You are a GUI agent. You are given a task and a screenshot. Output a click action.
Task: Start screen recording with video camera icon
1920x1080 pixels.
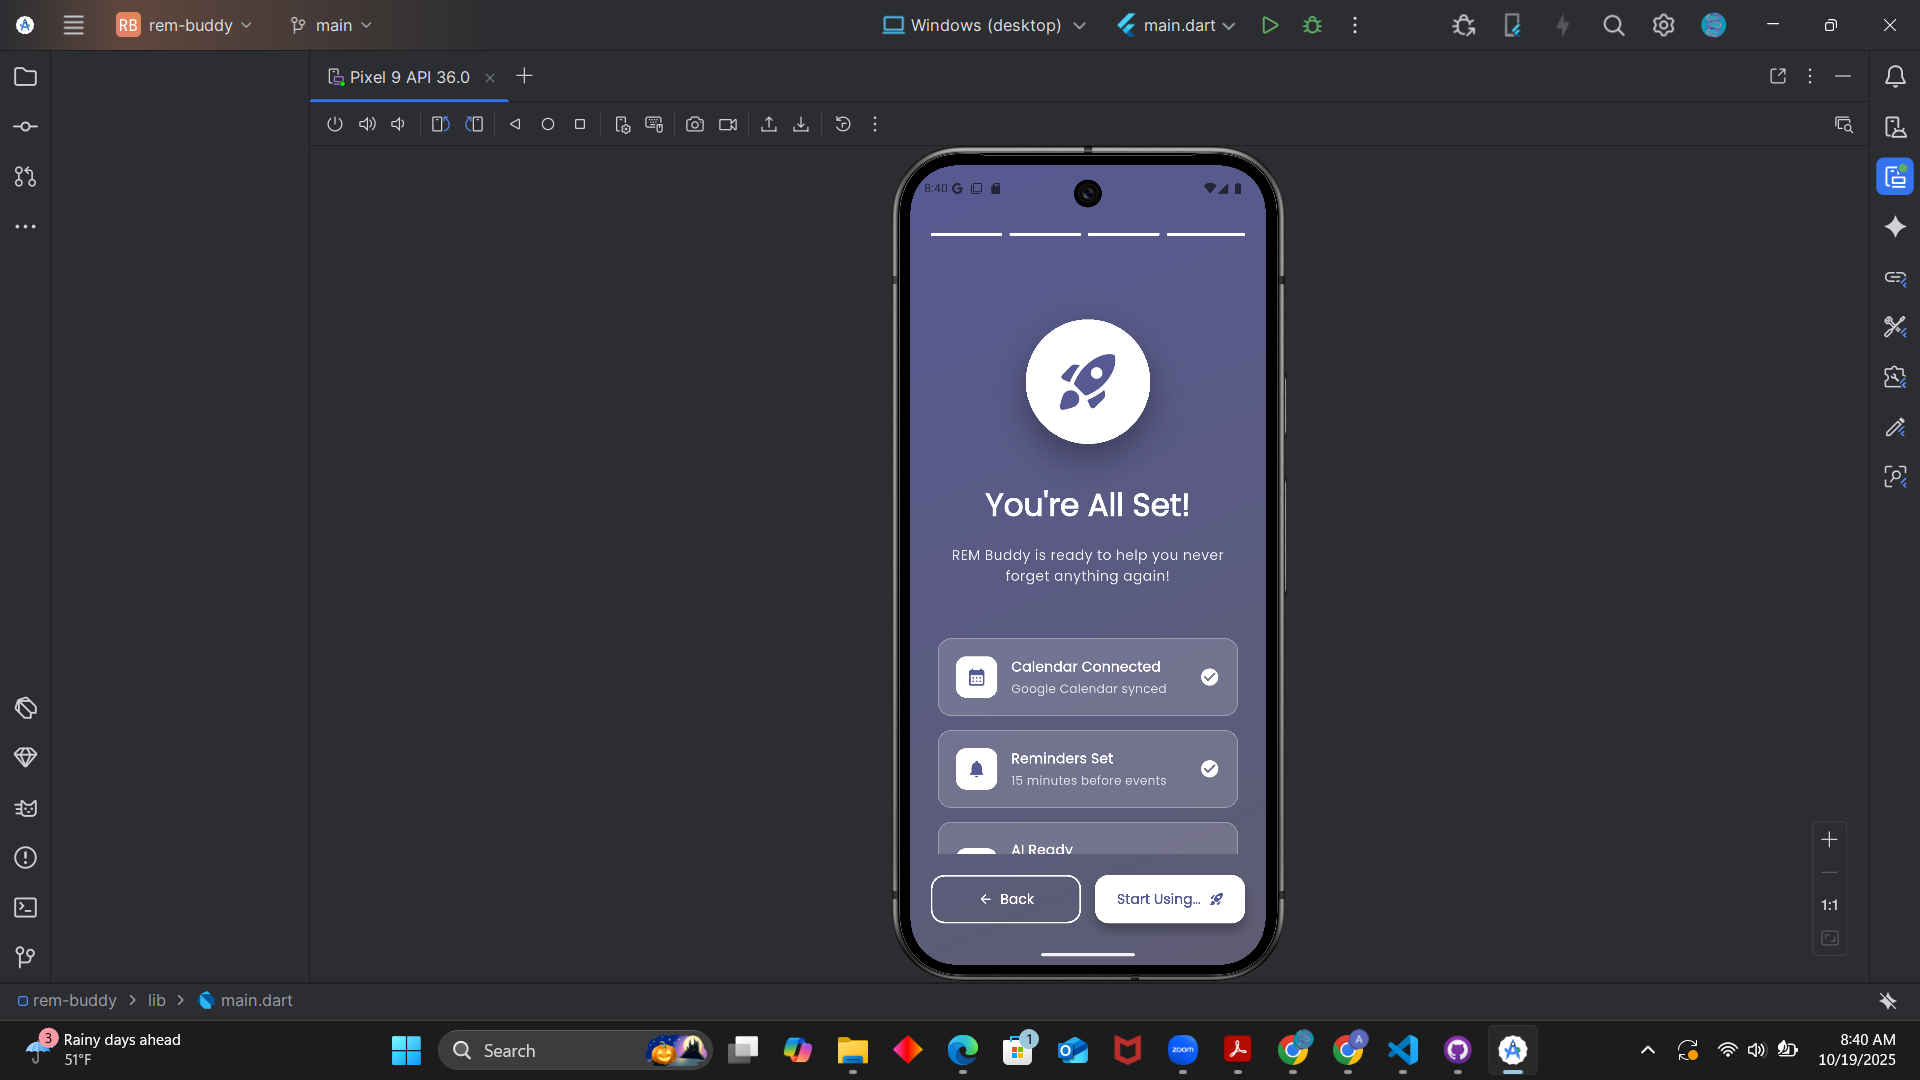pos(728,124)
